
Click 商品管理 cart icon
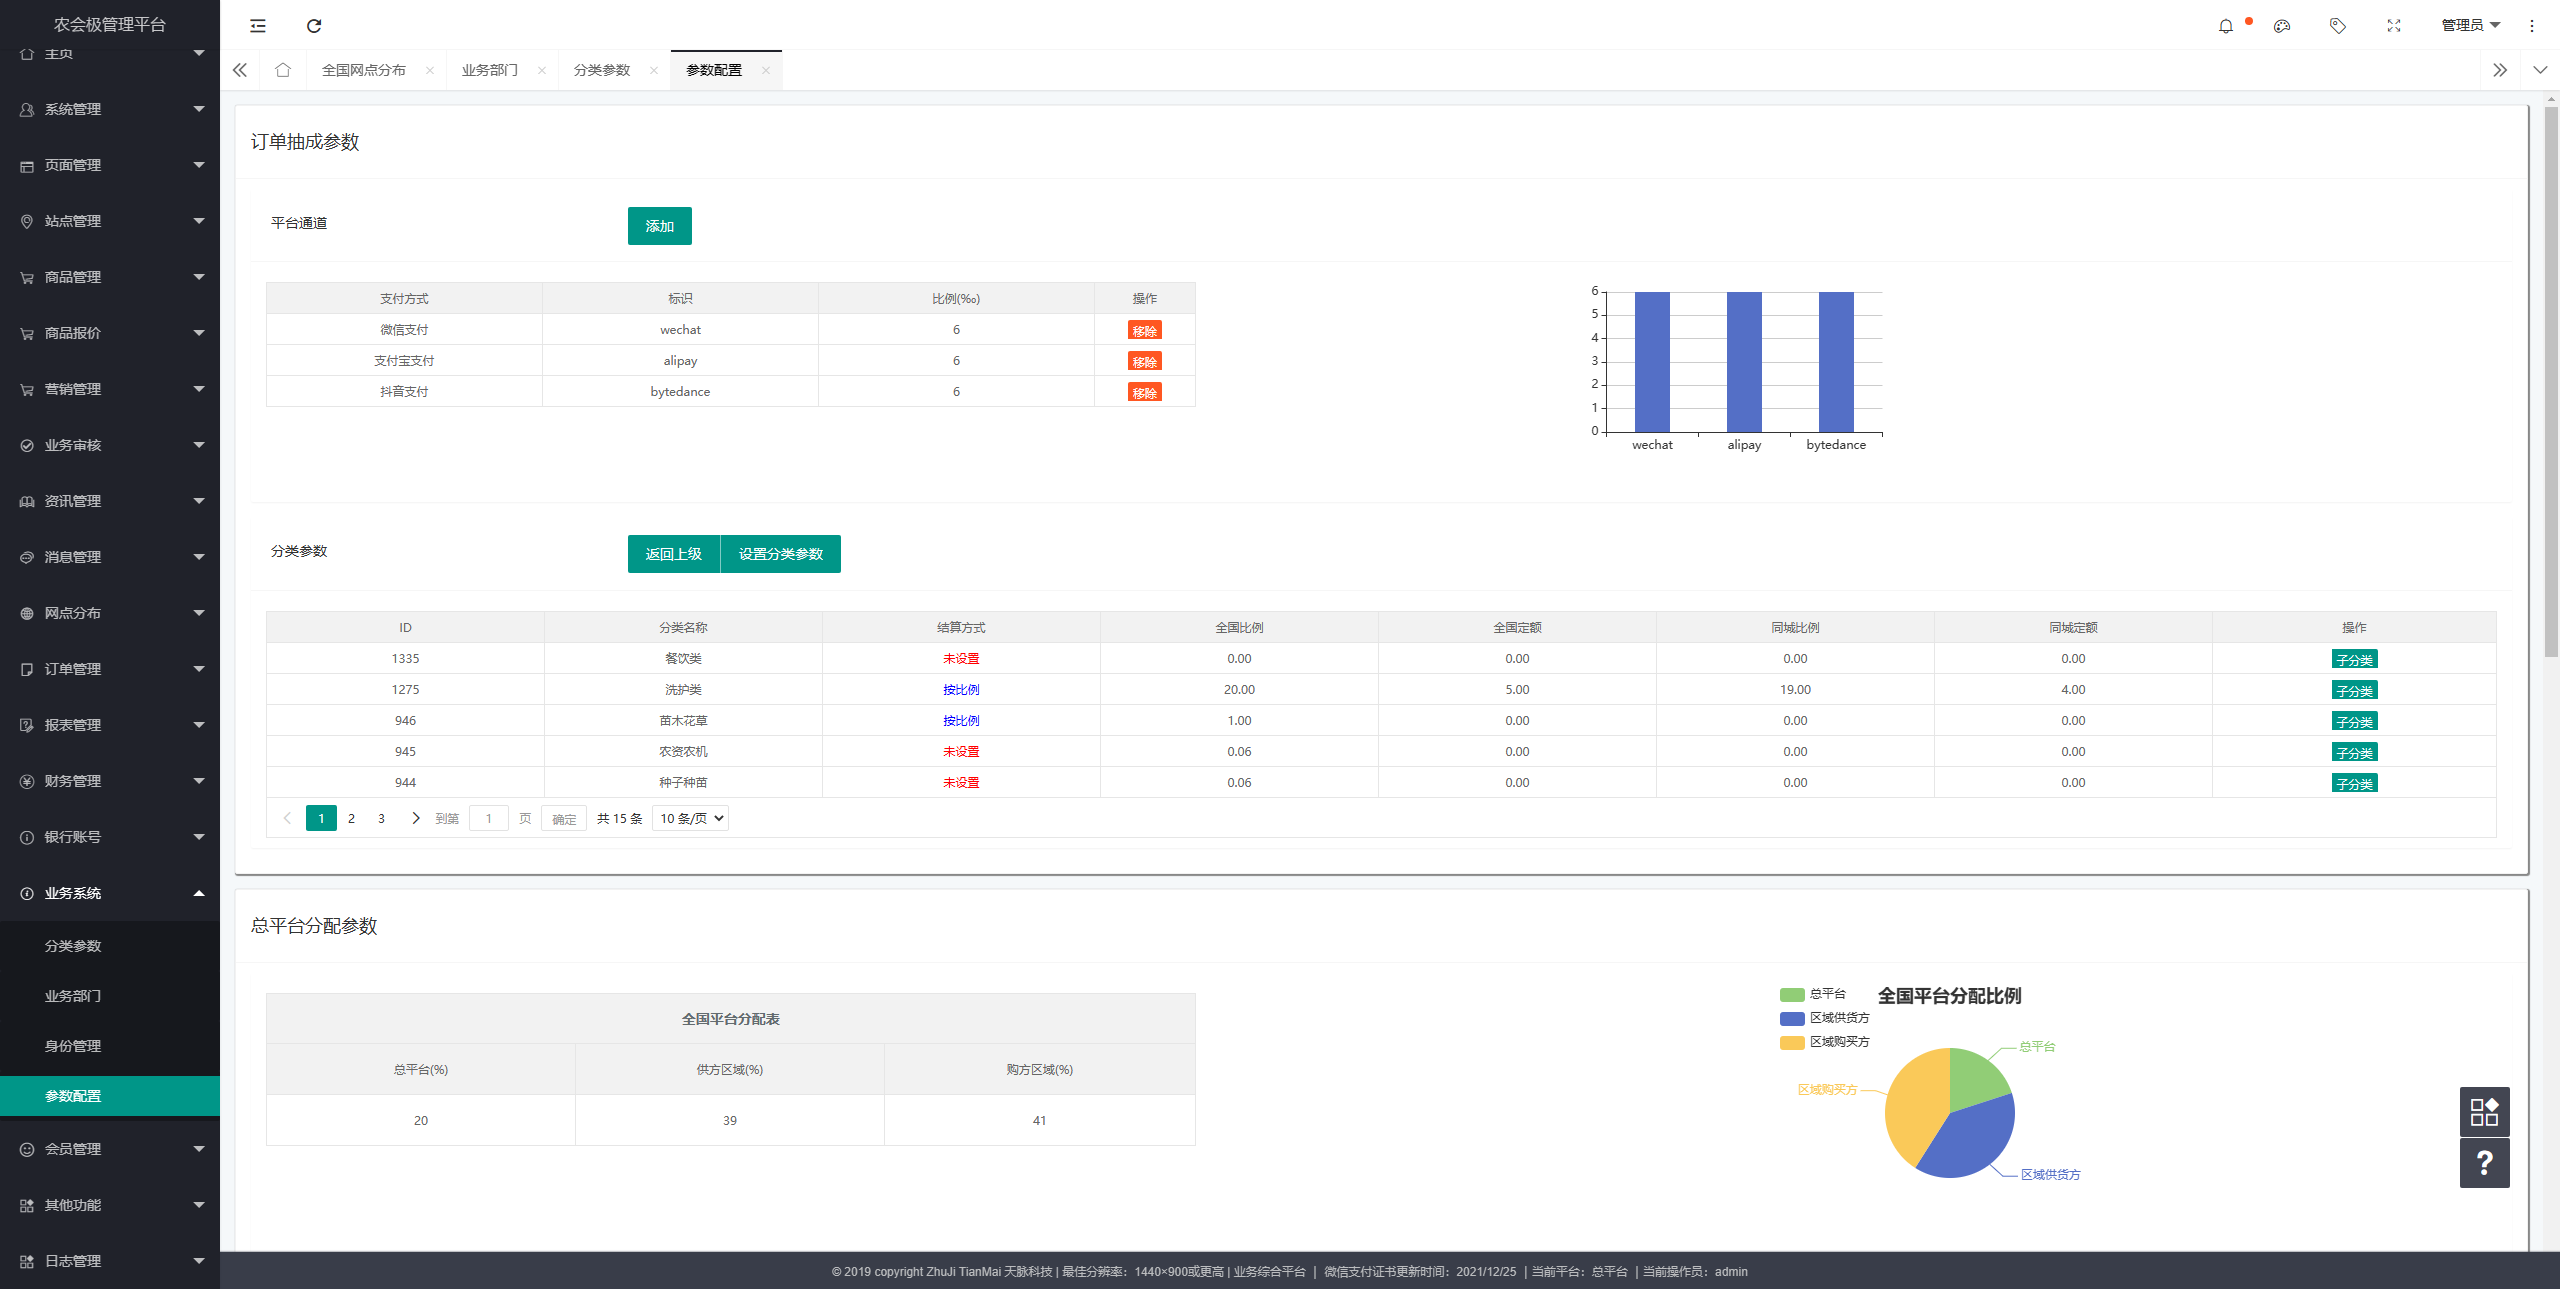(x=27, y=277)
